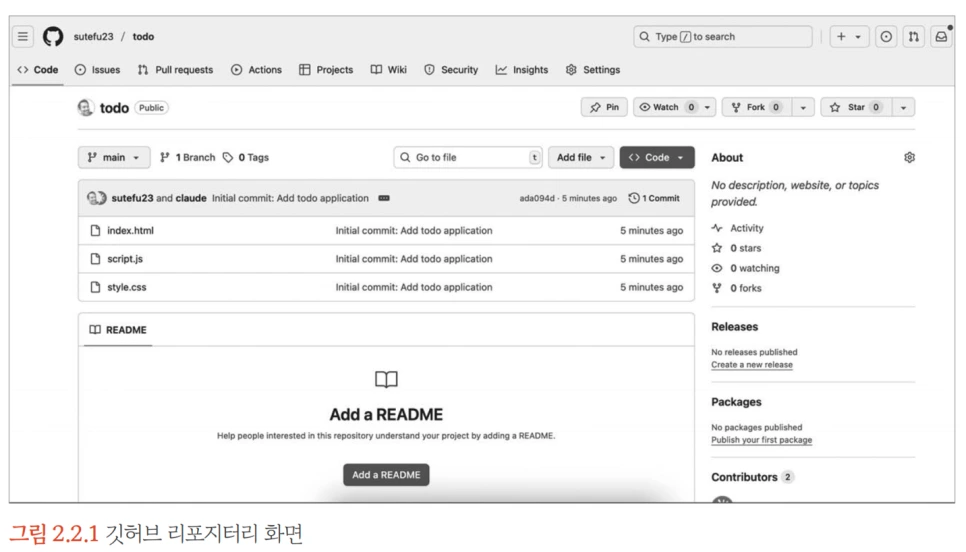
Task: Click the author avatars in the commit bar
Action: point(97,198)
